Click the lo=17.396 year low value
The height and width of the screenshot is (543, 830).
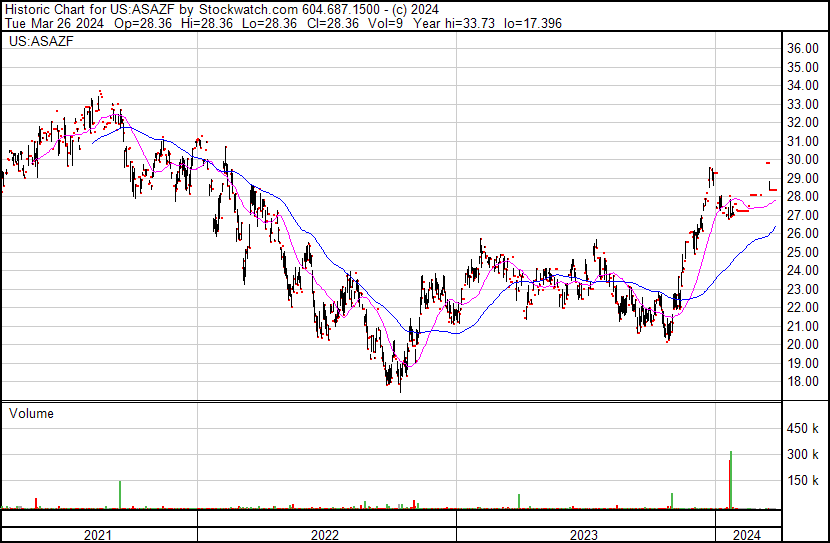[533, 23]
